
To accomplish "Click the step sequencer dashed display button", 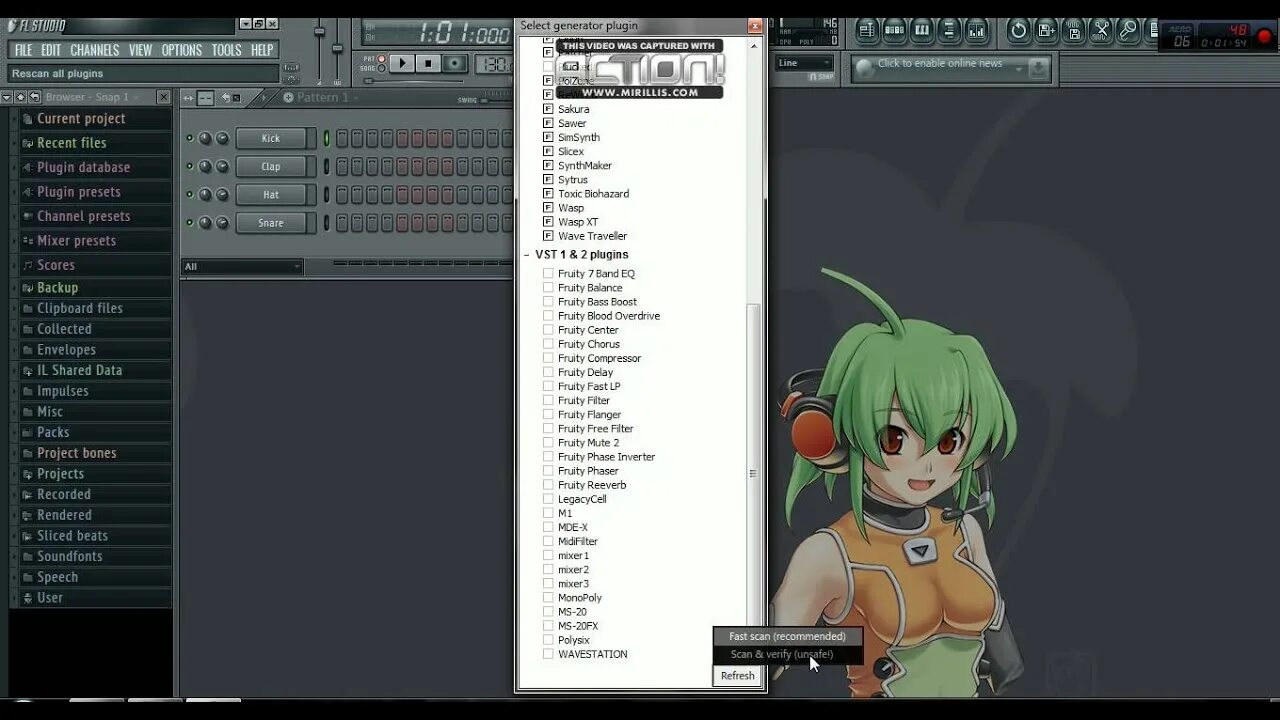I will [x=205, y=97].
